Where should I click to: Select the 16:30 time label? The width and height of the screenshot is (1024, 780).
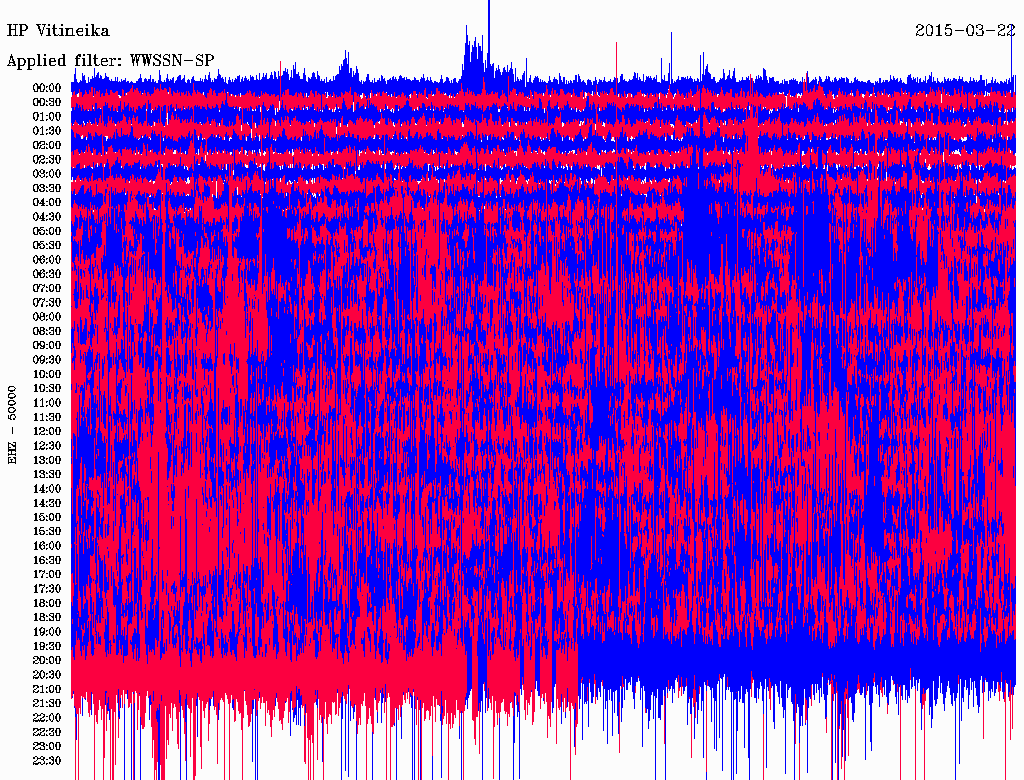(x=47, y=560)
